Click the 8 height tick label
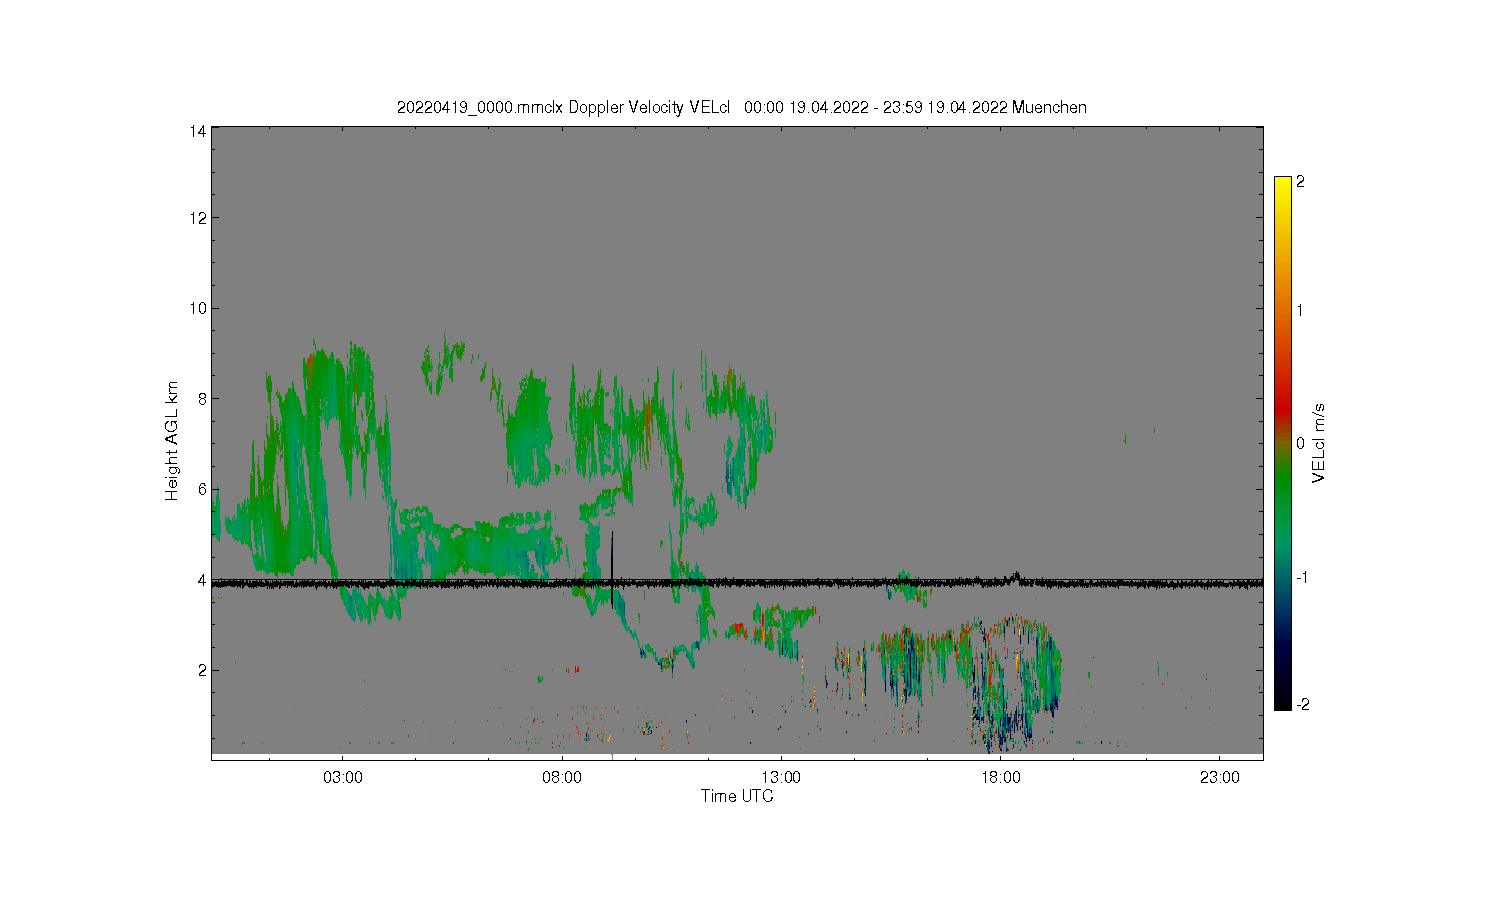 point(202,398)
